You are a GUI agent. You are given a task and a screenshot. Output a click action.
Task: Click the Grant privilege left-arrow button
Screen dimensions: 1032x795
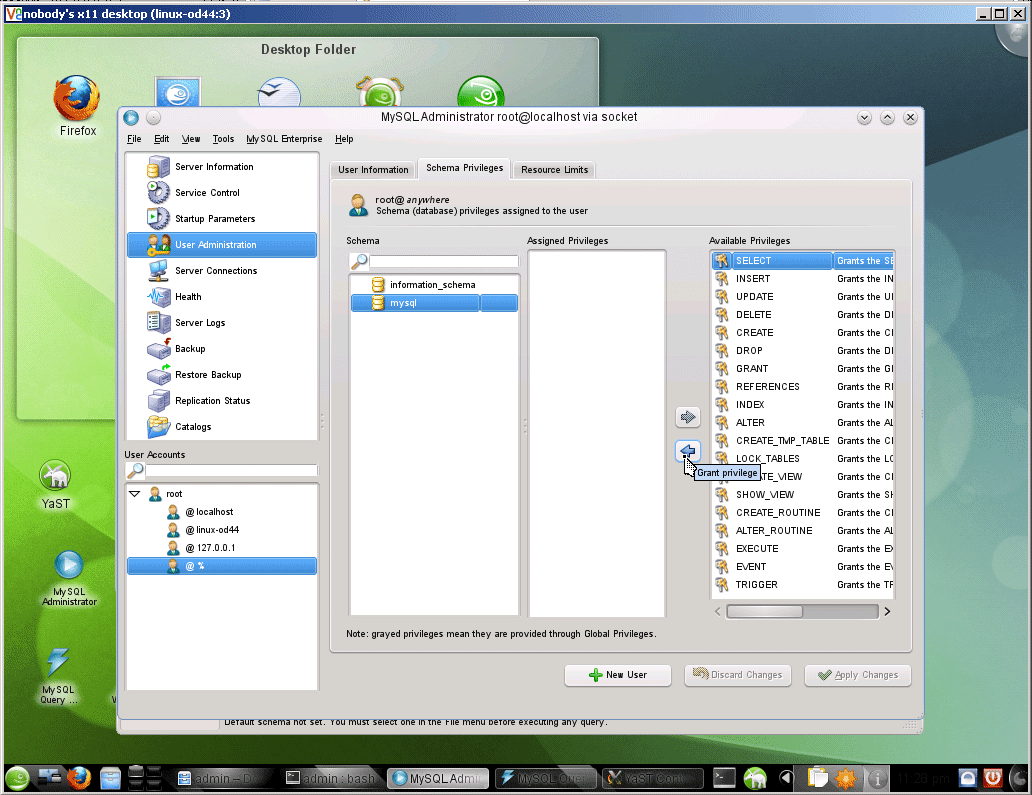[x=688, y=451]
